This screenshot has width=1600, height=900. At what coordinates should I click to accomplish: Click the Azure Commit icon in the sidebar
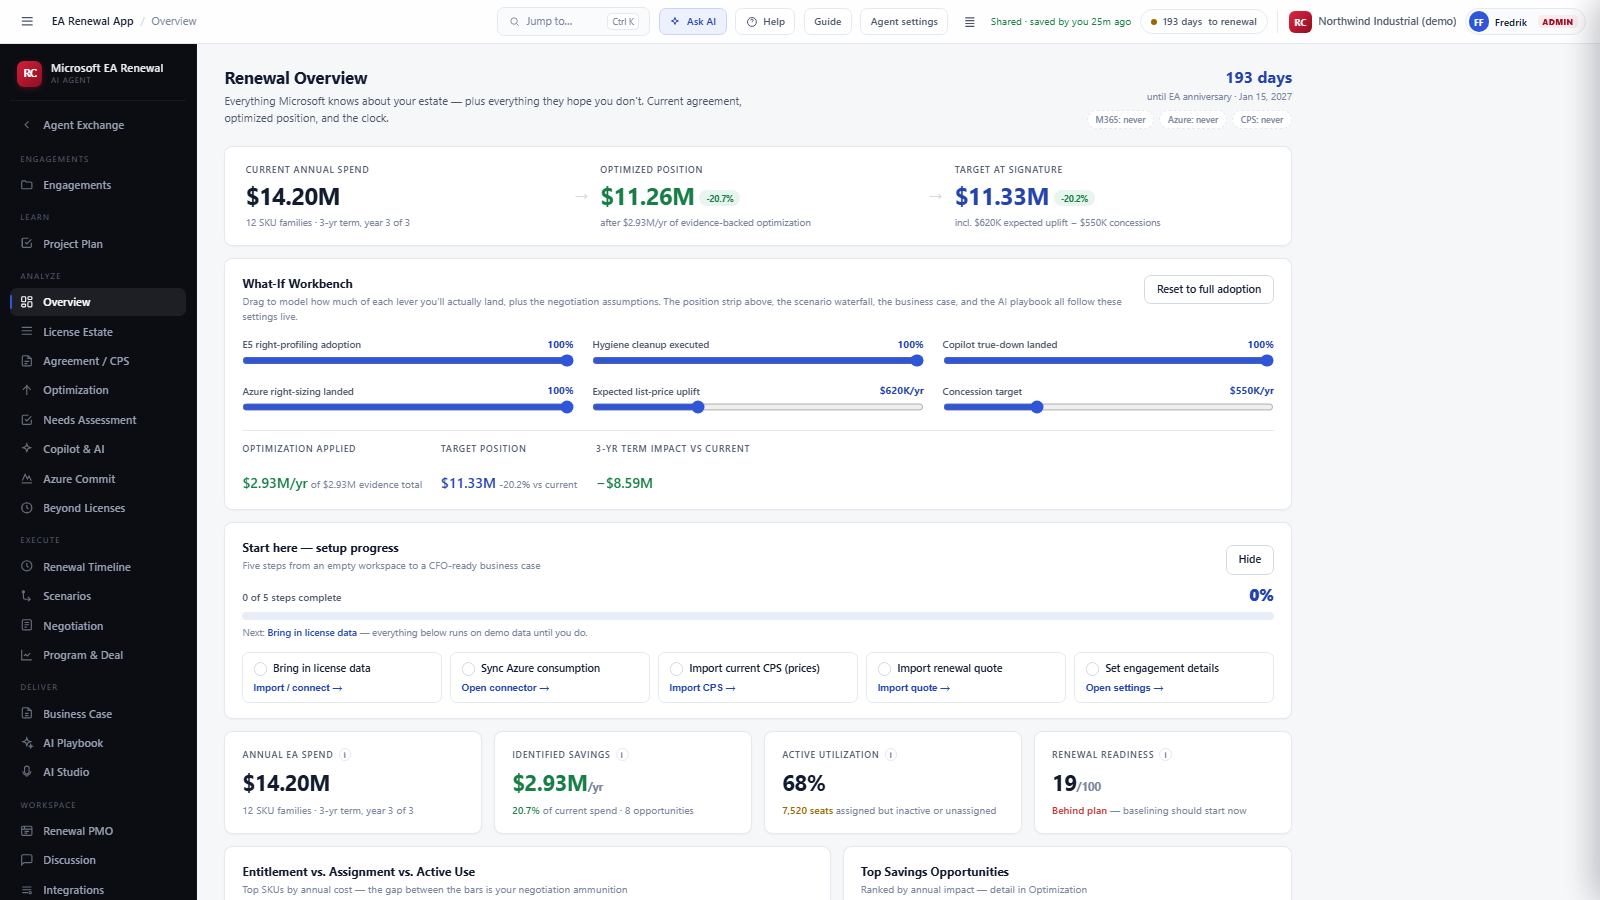click(x=27, y=479)
